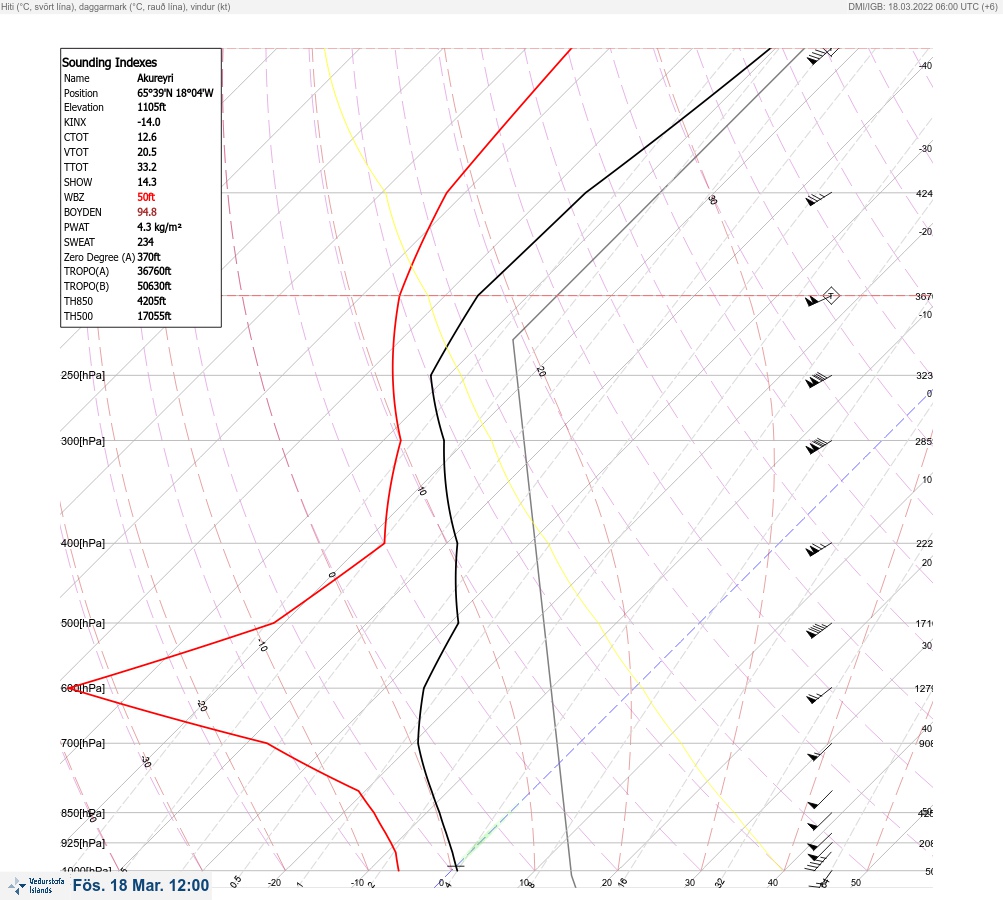Click the wind barb at 300 hPa
Viewport: 1003px width, 900px height.
818,446
